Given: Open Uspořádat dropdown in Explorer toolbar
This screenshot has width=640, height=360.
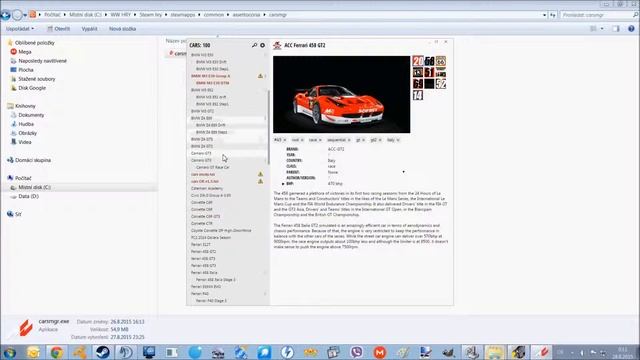Looking at the screenshot, I should click(x=20, y=29).
